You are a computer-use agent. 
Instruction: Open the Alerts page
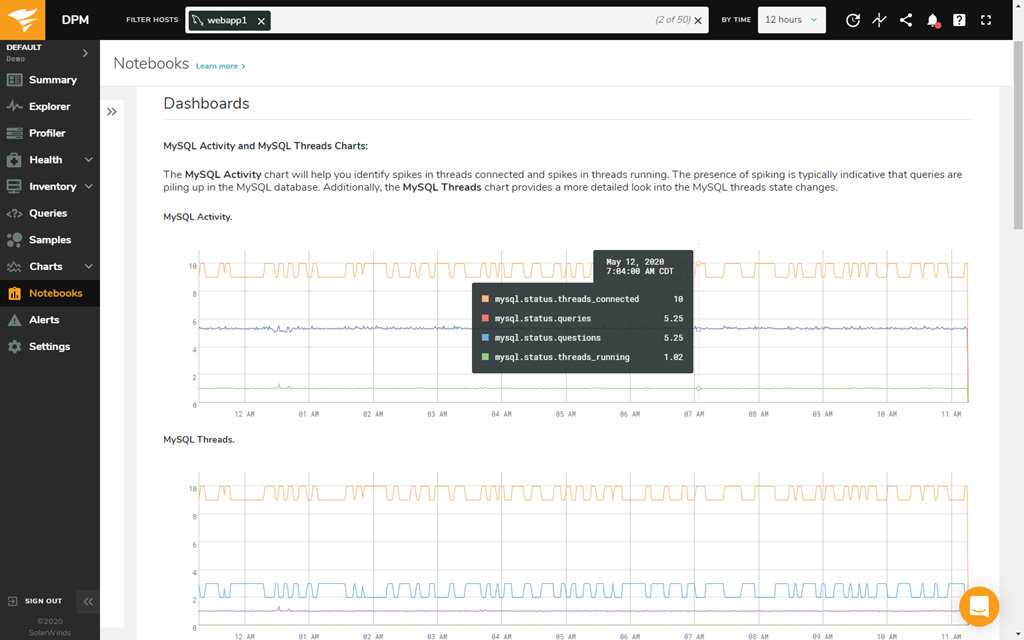44,320
